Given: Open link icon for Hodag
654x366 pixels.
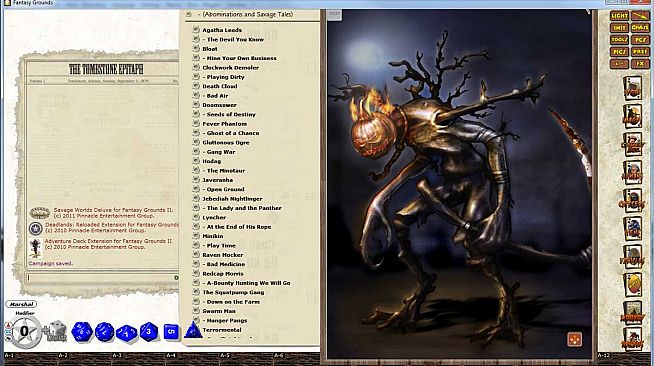Looking at the screenshot, I should [196, 160].
